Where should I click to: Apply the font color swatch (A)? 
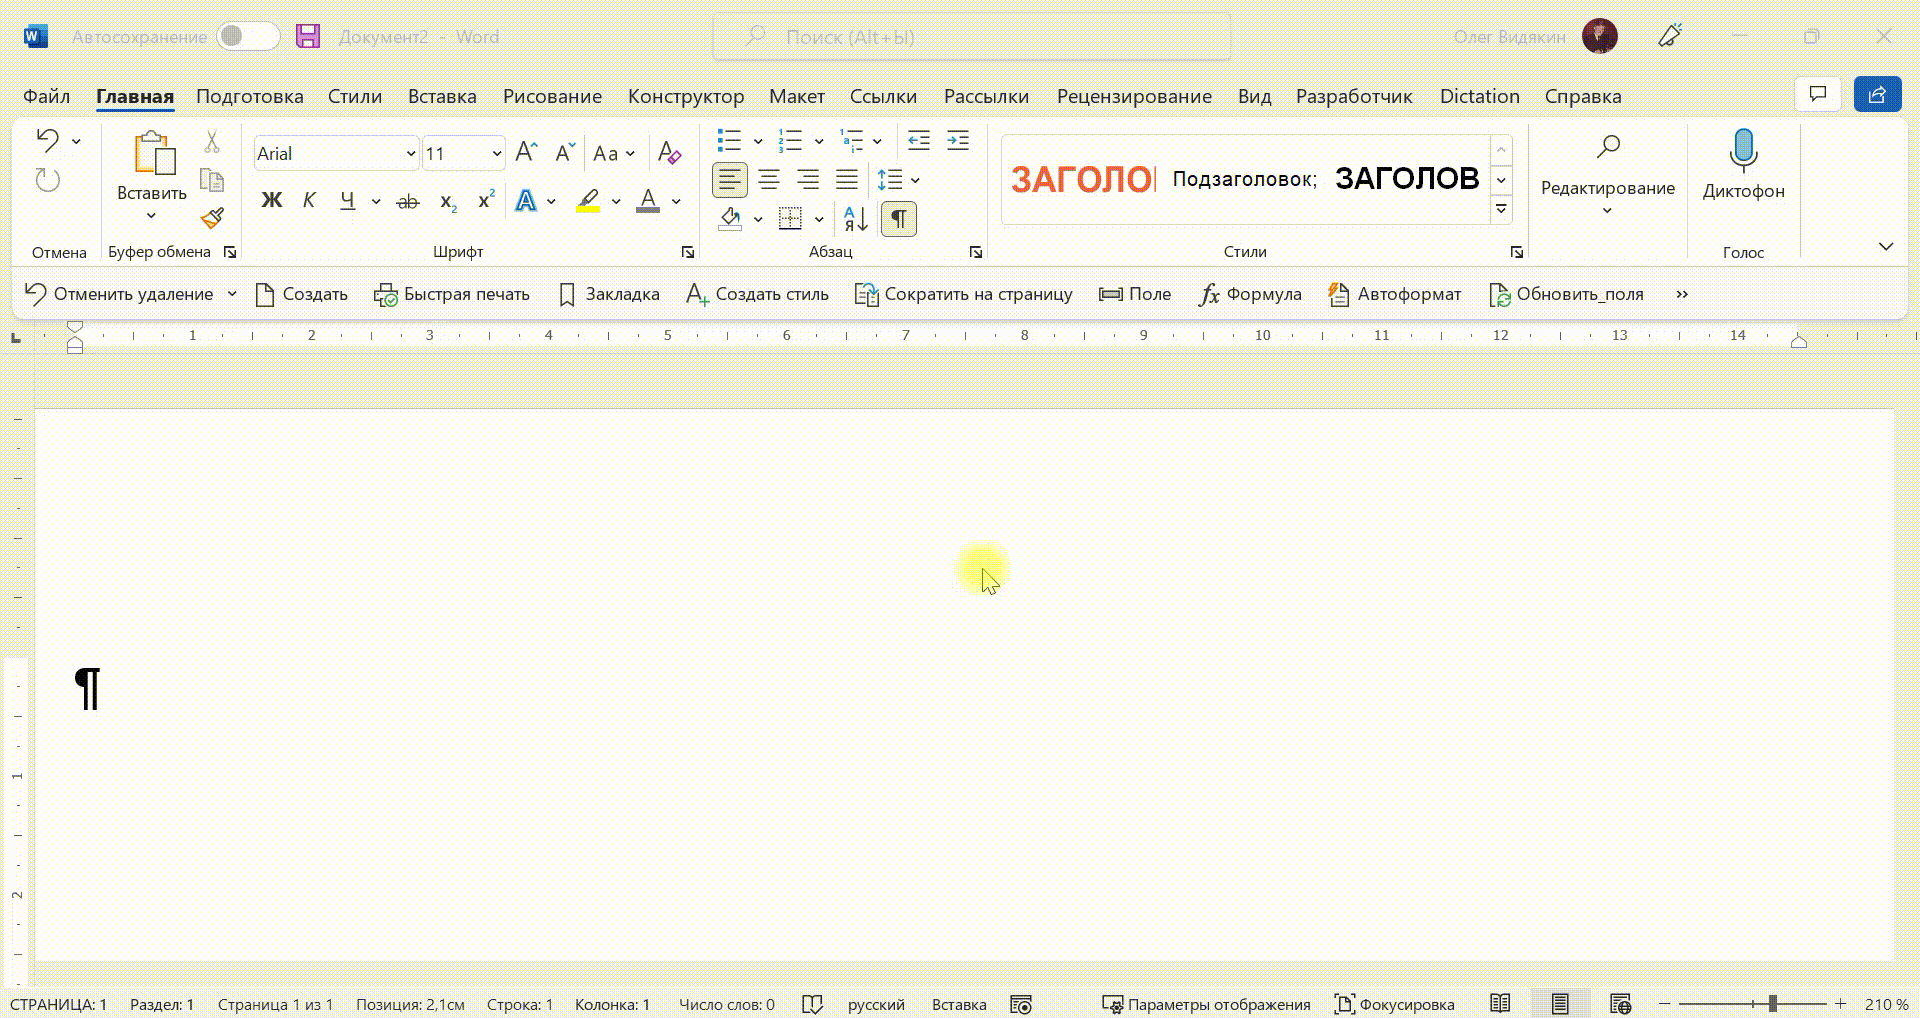pyautogui.click(x=648, y=201)
